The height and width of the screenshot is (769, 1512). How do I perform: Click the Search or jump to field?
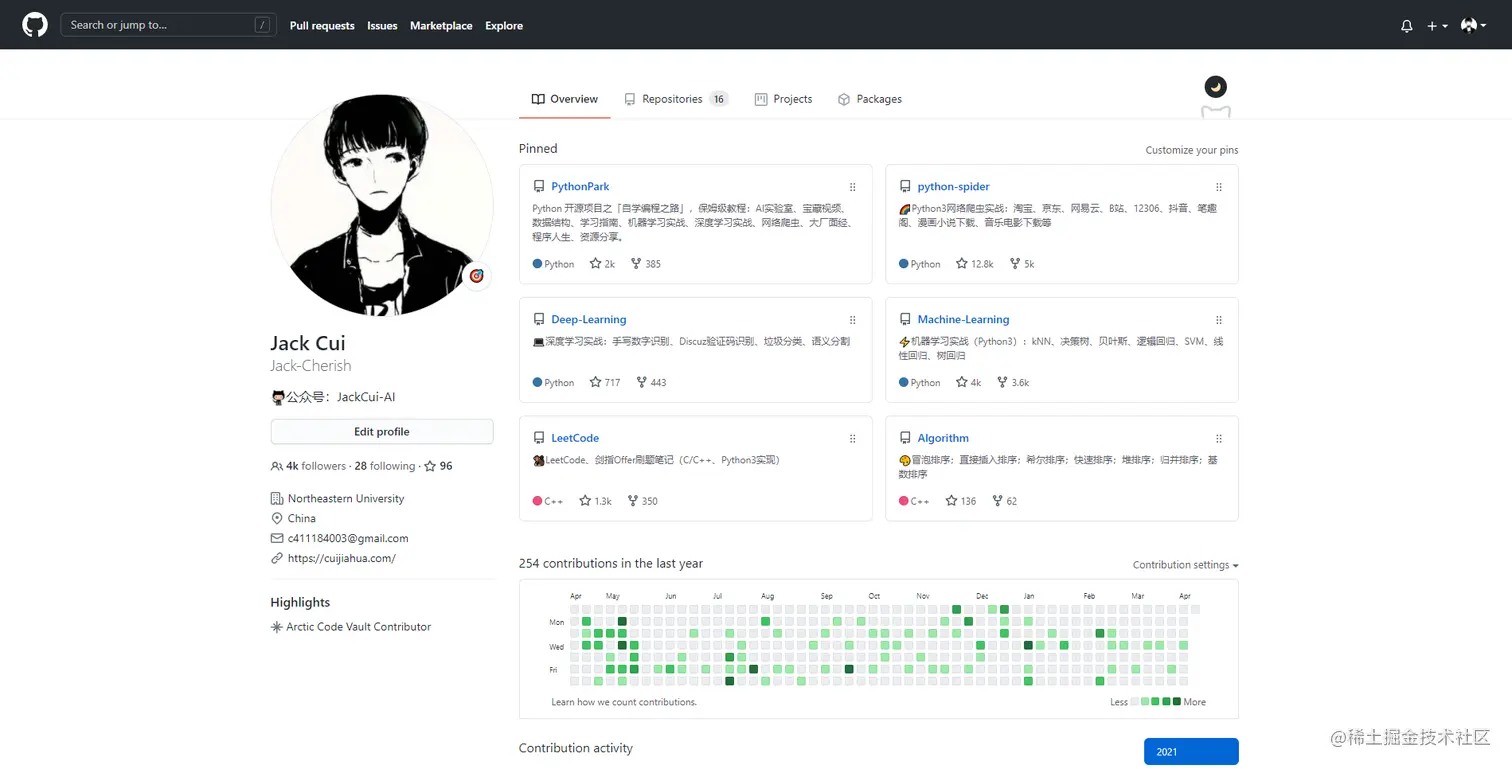click(x=168, y=25)
